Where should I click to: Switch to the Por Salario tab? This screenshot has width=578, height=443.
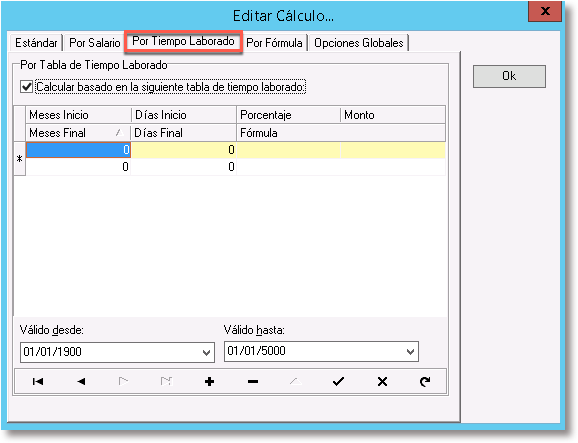click(95, 43)
